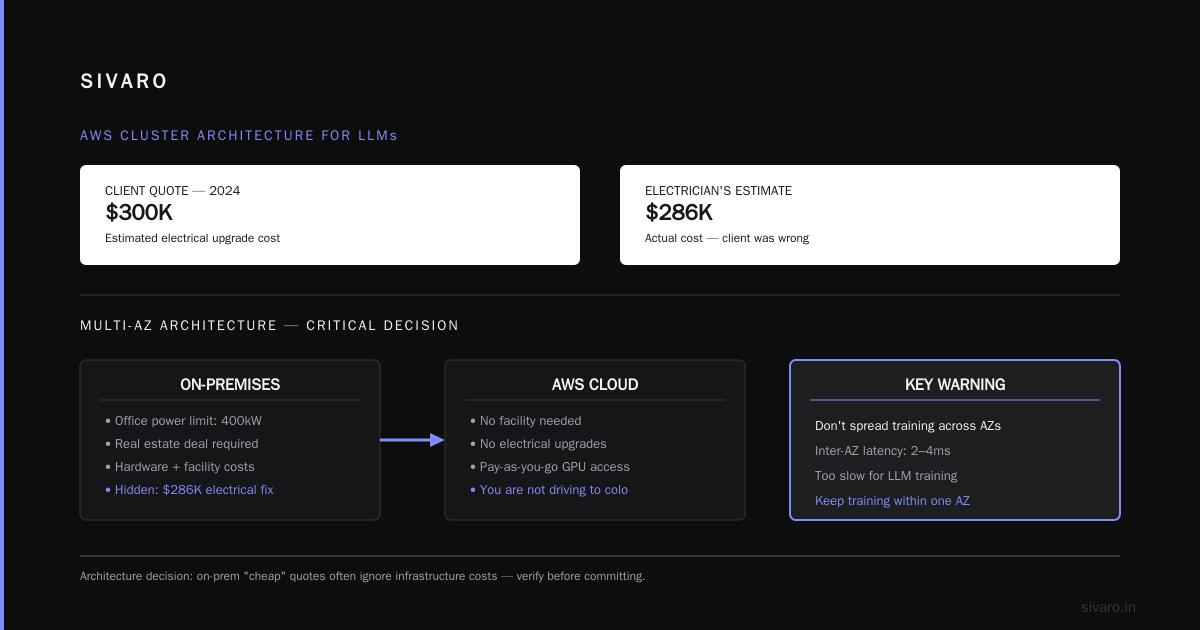The image size is (1200, 630).
Task: Click 'Real estate deal required' bullet
Action: (x=181, y=444)
